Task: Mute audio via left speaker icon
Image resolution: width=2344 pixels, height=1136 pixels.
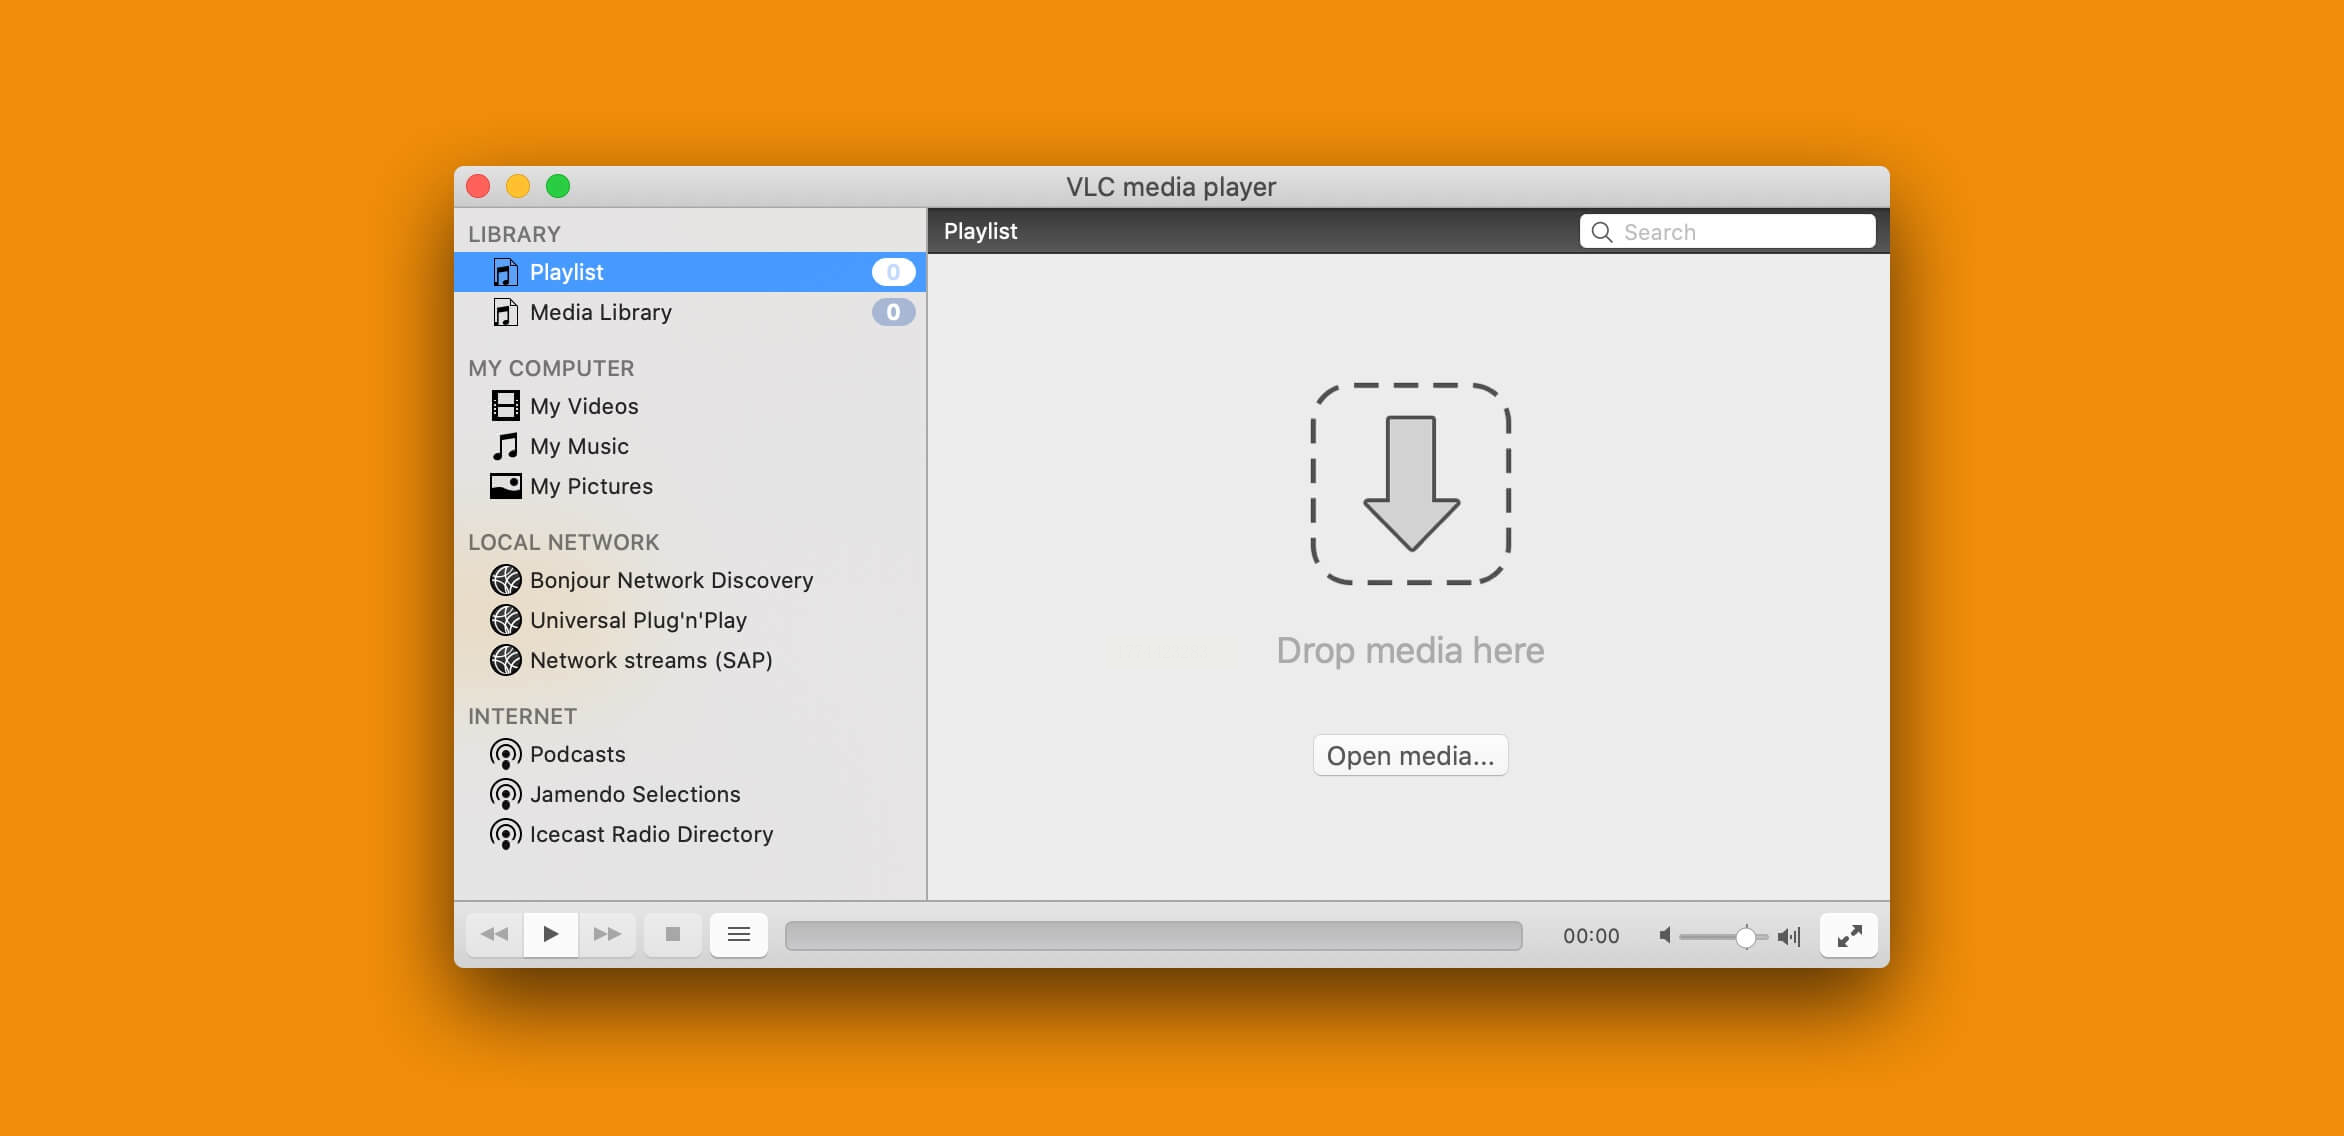Action: coord(1664,936)
